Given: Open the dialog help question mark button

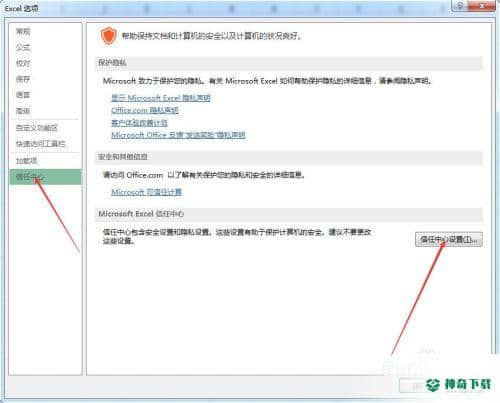Looking at the screenshot, I should 460,5.
